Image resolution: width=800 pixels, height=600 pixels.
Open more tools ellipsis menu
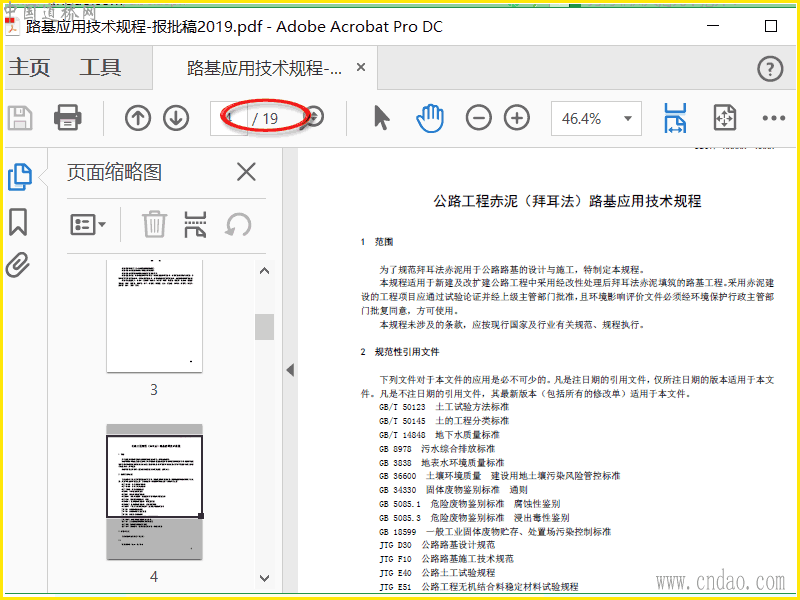(x=773, y=118)
